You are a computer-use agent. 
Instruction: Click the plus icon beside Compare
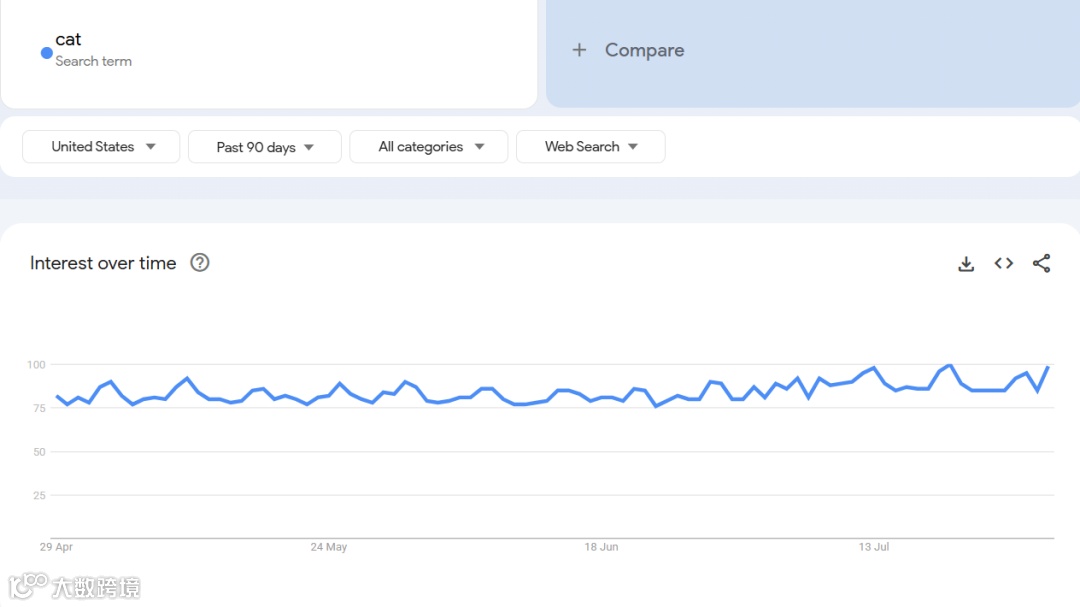579,50
